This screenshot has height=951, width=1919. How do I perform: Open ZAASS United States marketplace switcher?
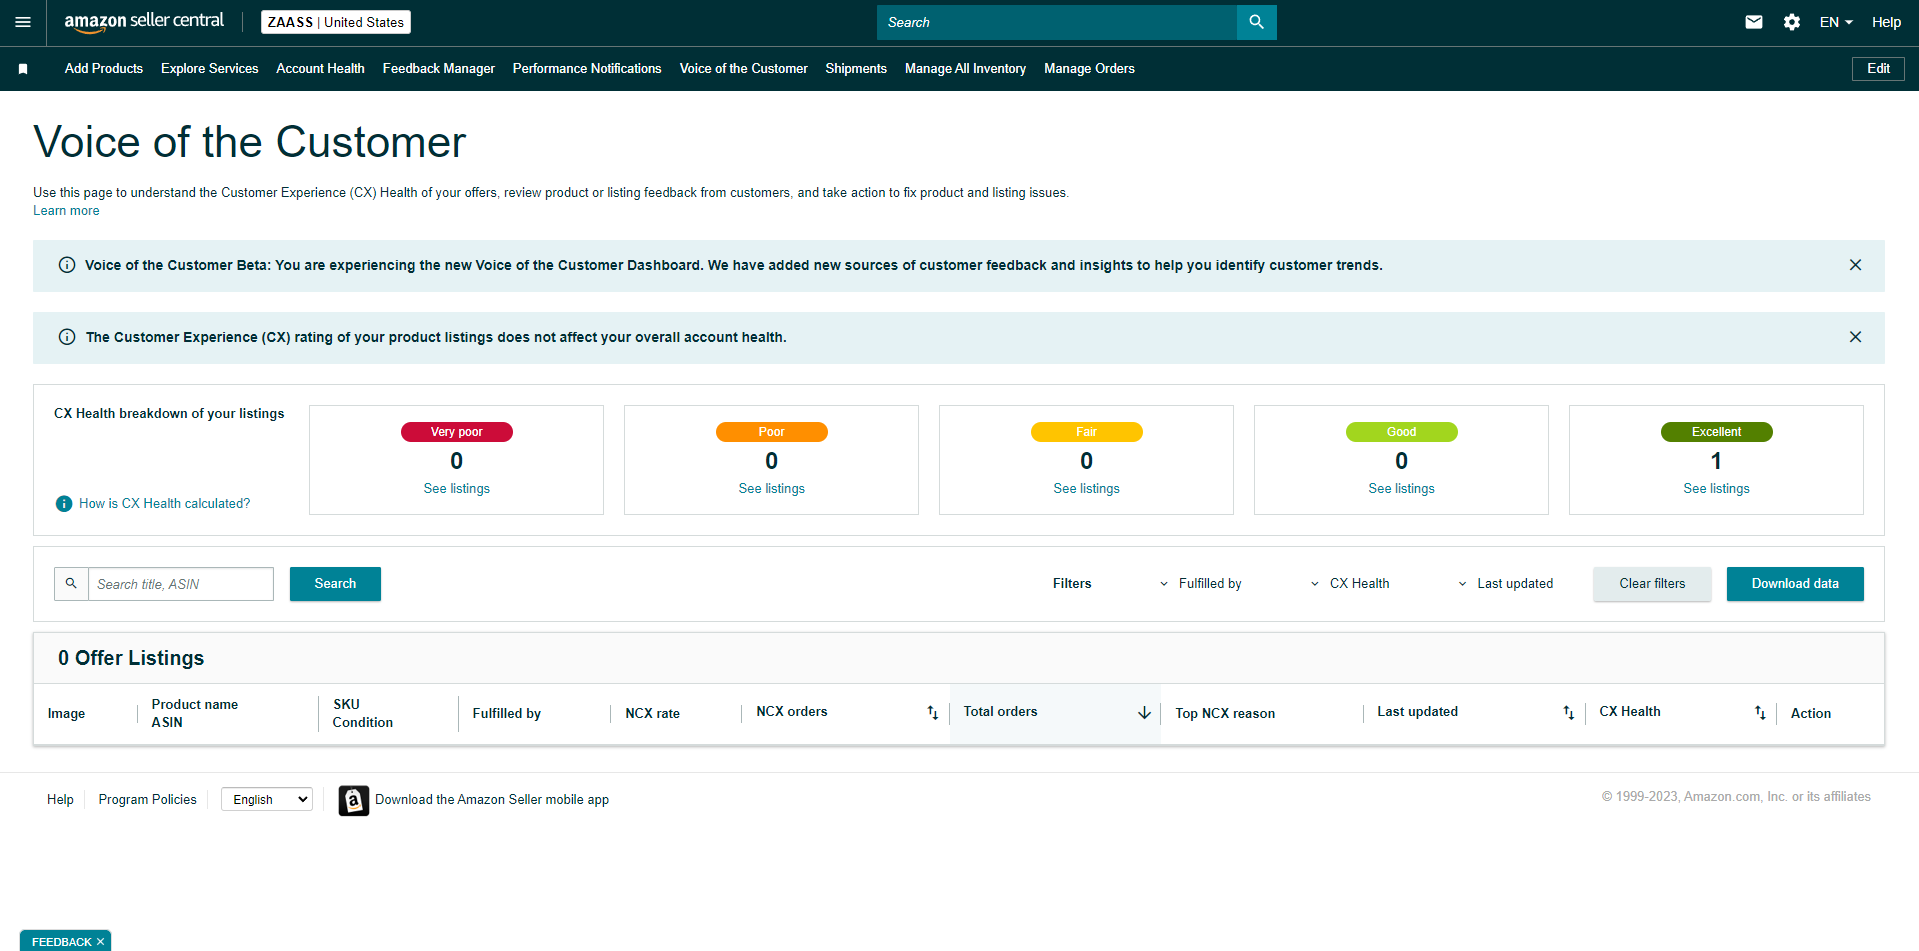pos(336,22)
